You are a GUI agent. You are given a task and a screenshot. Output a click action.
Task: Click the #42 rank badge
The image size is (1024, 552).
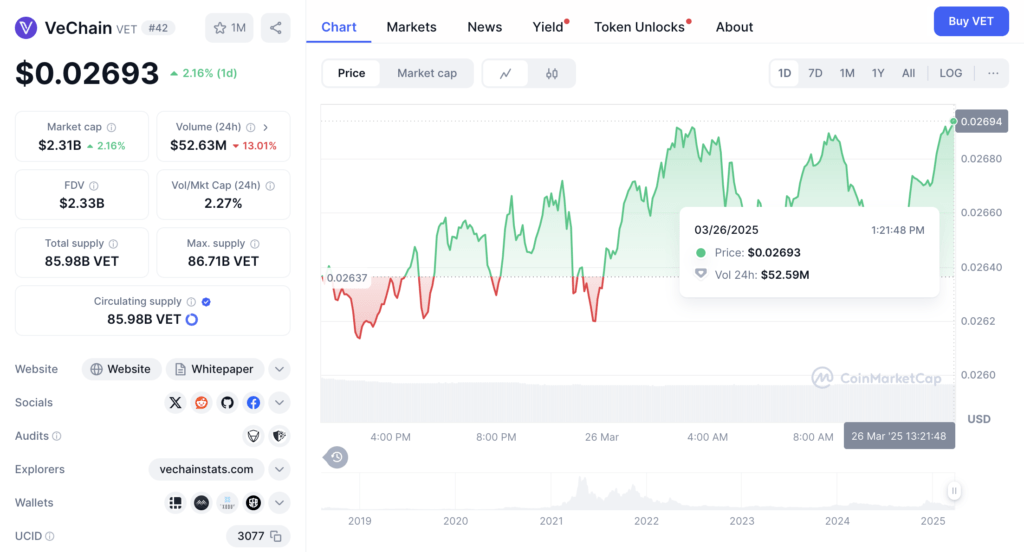click(x=158, y=28)
